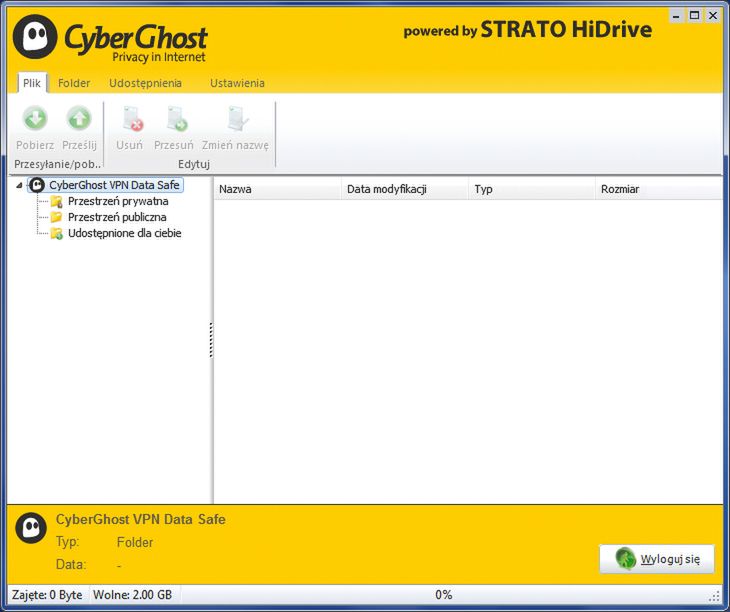Sort by the Typ column header

[532, 189]
